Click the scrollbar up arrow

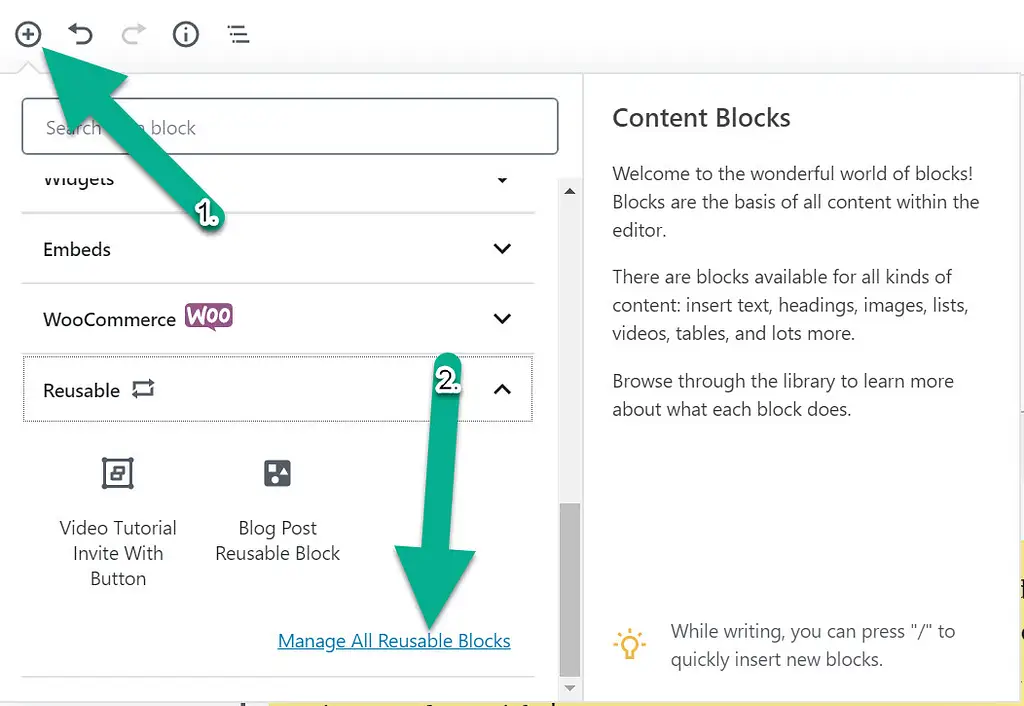569,190
